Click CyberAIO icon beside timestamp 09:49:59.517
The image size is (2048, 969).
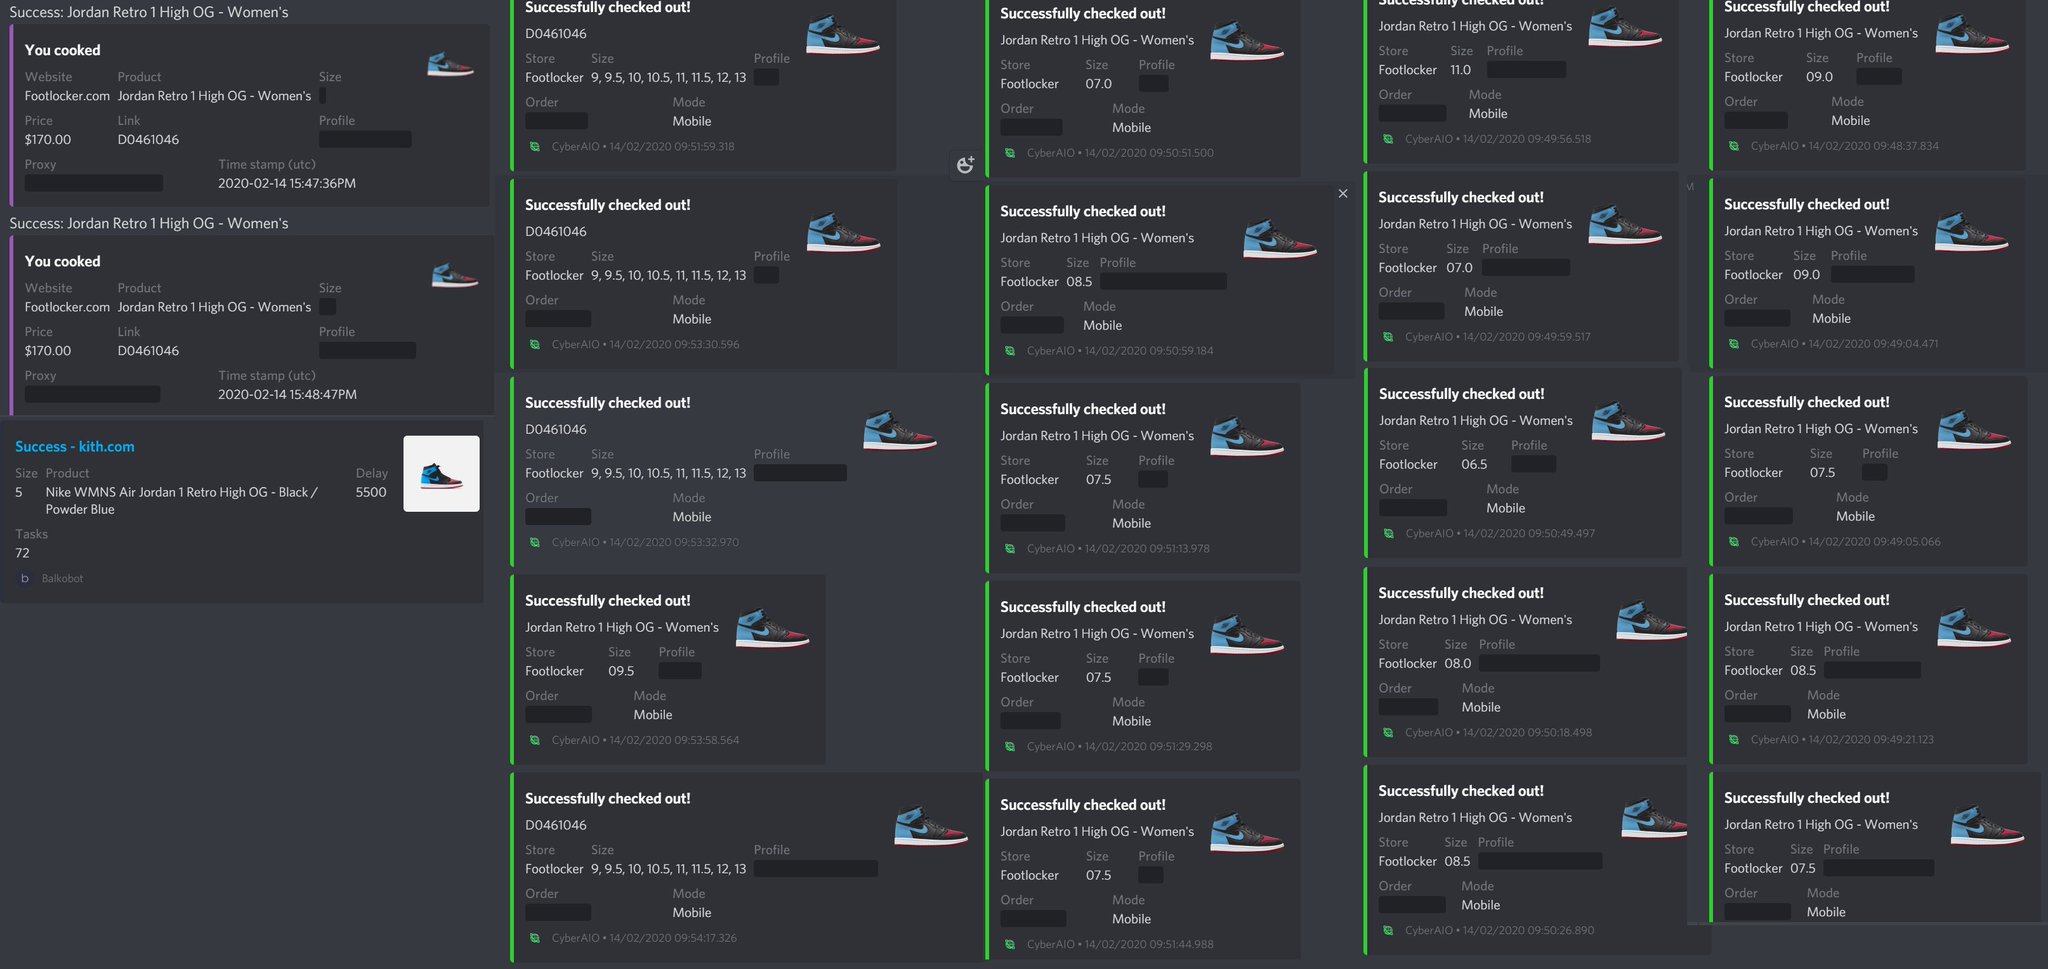(1388, 337)
